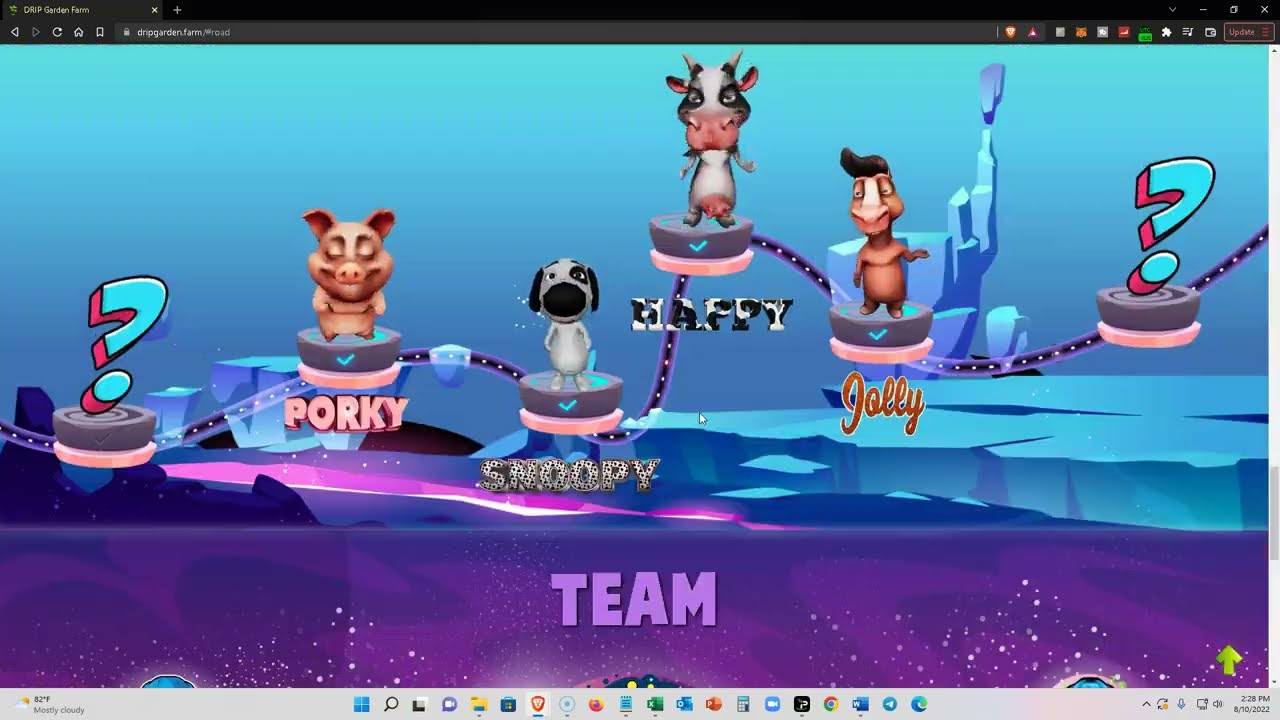The image size is (1280, 720).
Task: Open a new browser tab
Action: [x=177, y=10]
